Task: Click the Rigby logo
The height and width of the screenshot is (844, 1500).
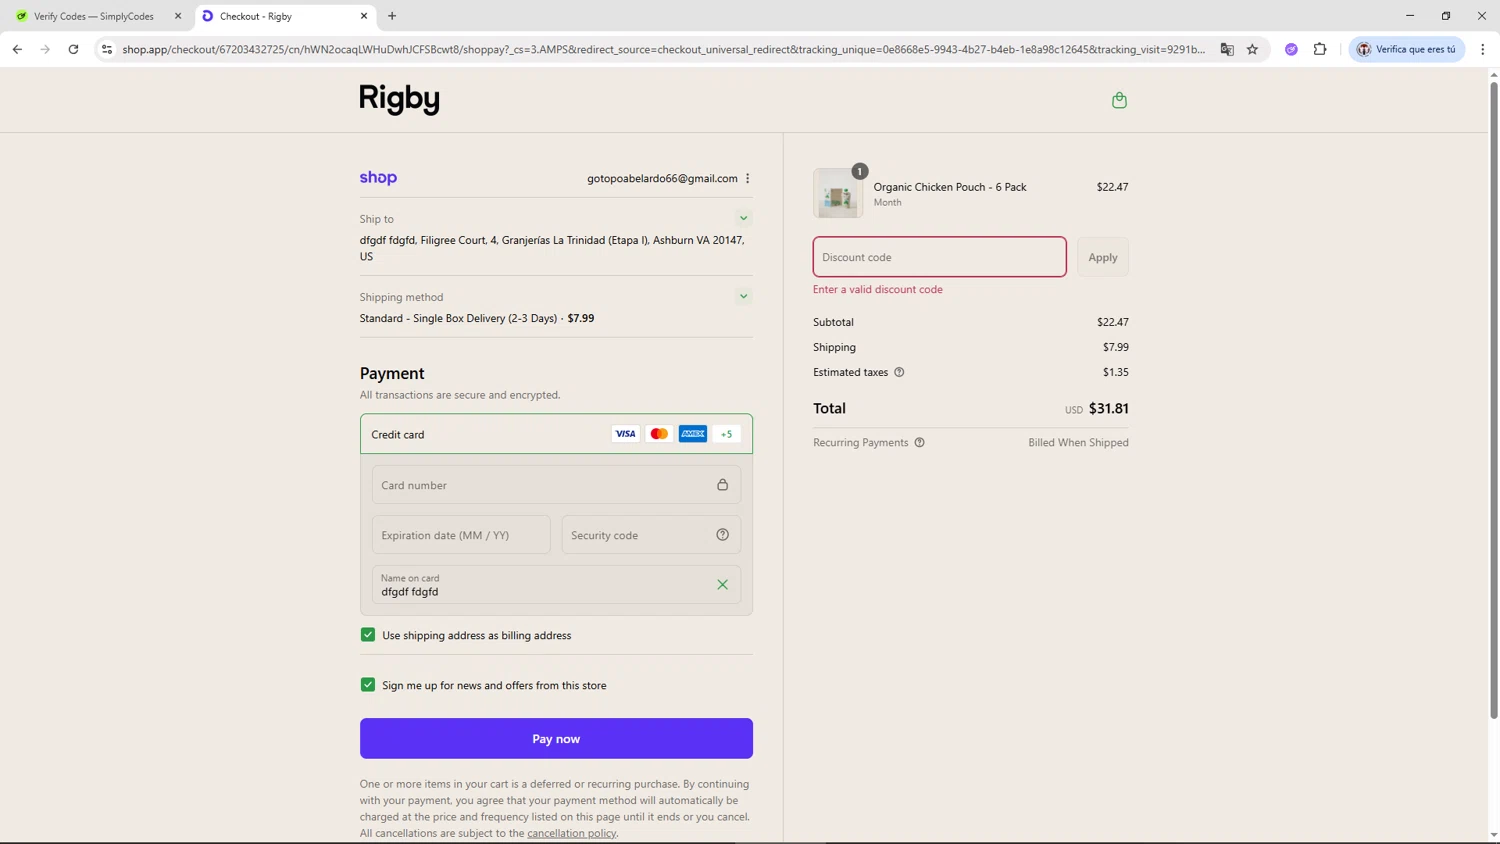Action: click(x=399, y=99)
